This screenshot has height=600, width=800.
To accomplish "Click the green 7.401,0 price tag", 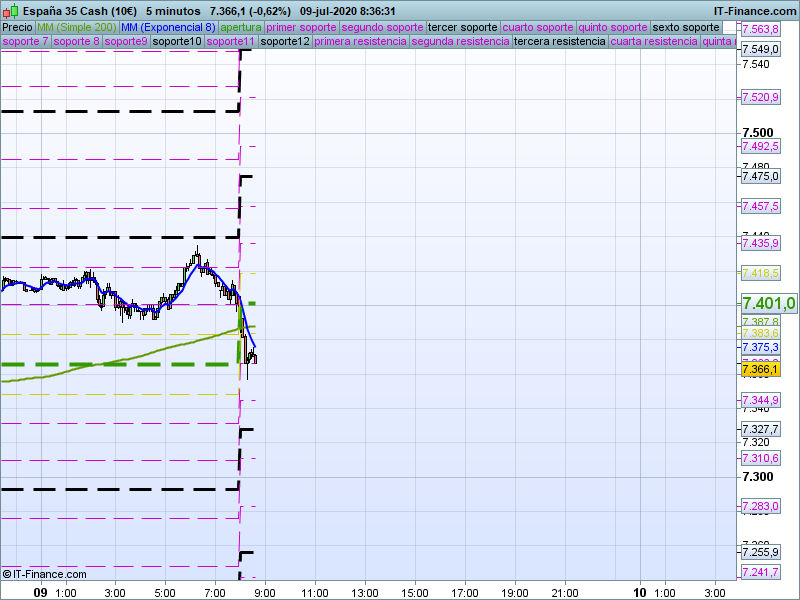I will click(767, 304).
